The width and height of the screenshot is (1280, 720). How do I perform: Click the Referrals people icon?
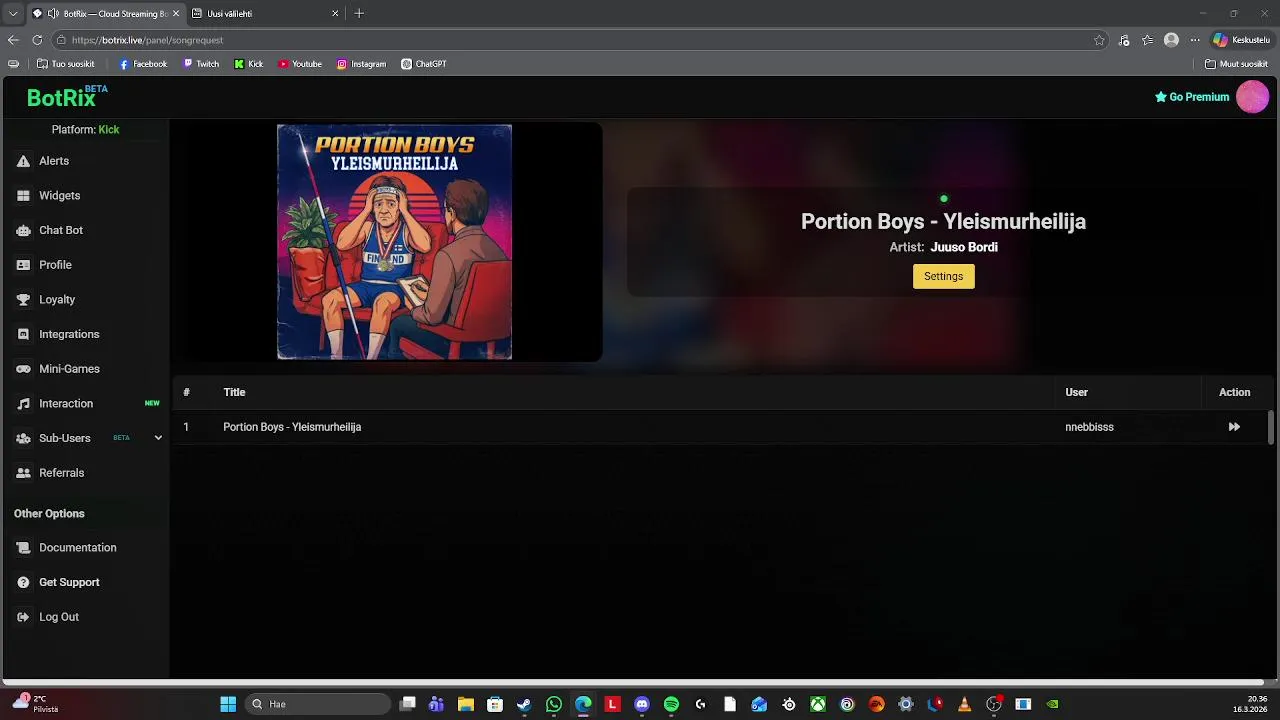coord(23,473)
